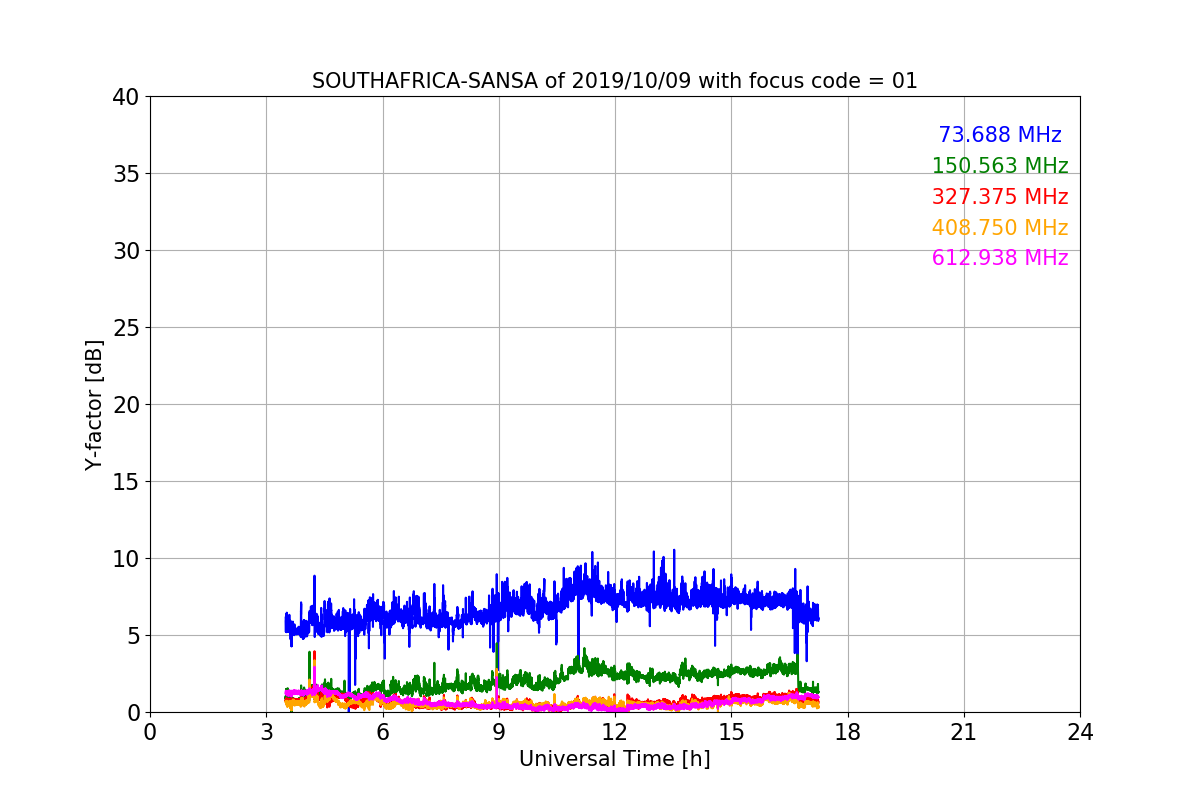The image size is (1200, 800).
Task: Click the Universal Time [h] axis label
Action: pyautogui.click(x=614, y=759)
